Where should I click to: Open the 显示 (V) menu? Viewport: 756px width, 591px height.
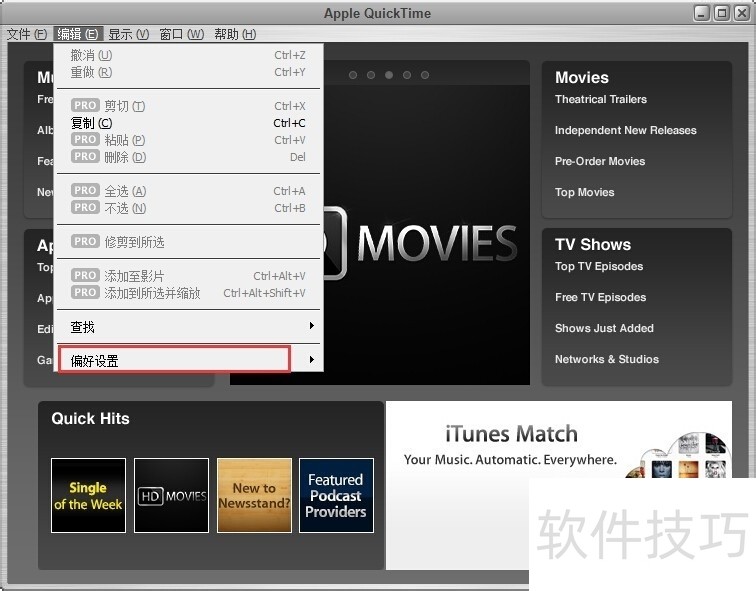(x=128, y=34)
